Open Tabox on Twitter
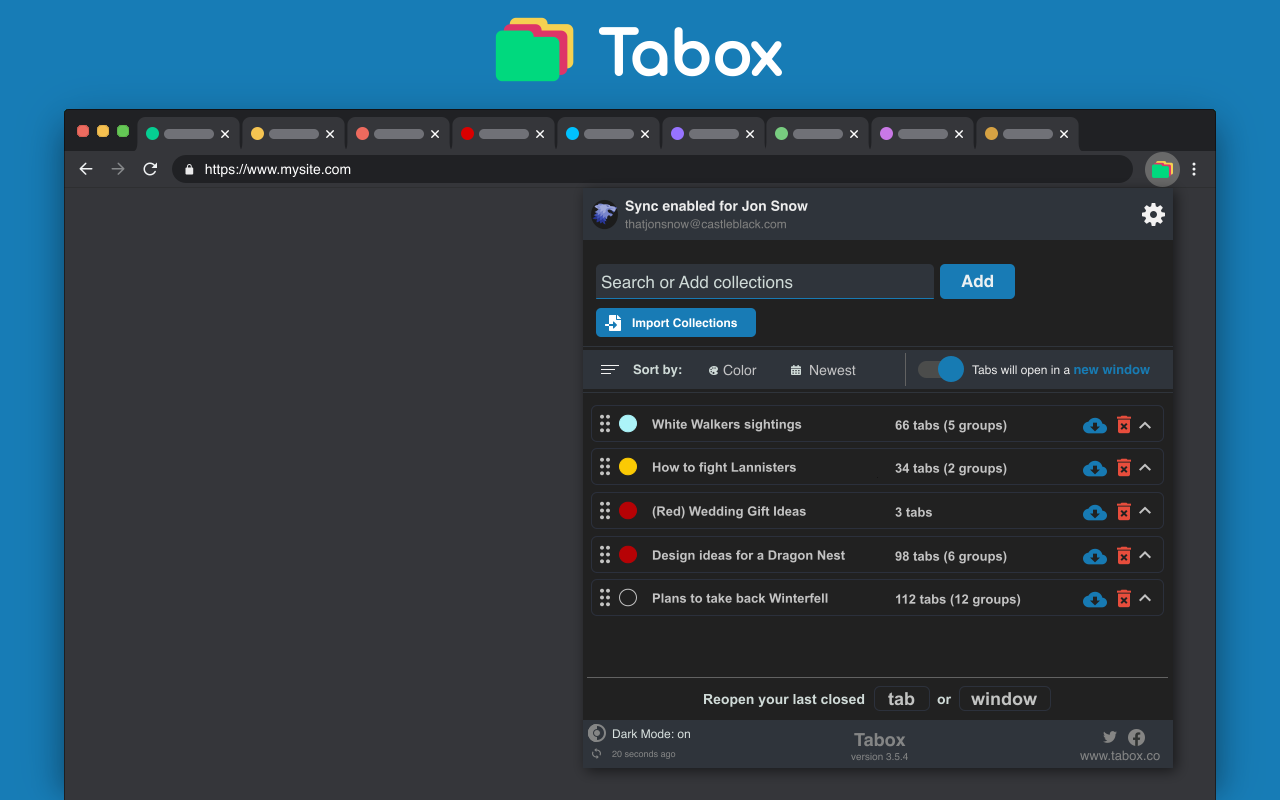Screen dimensions: 1280x800 pos(1109,736)
